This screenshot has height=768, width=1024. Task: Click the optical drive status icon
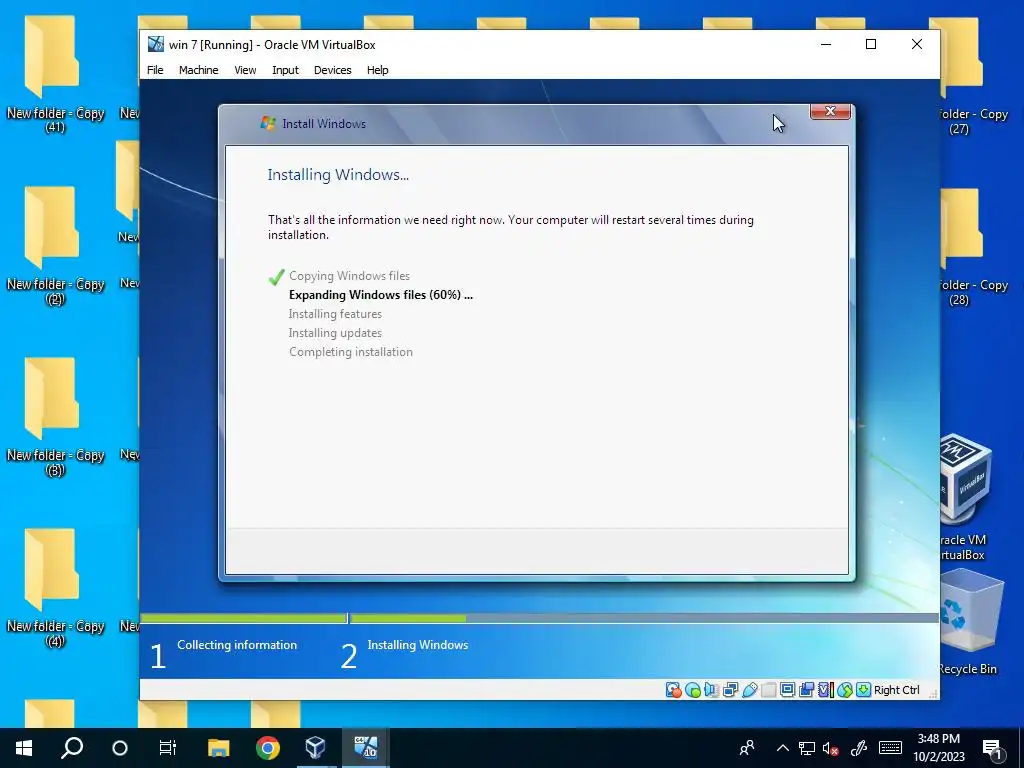(692, 690)
